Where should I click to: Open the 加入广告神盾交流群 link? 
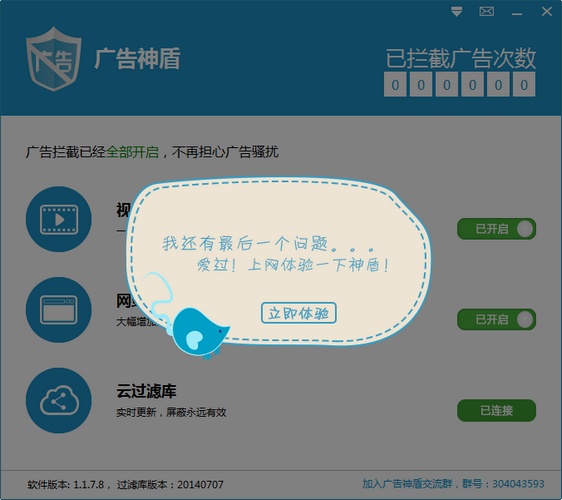point(453,484)
